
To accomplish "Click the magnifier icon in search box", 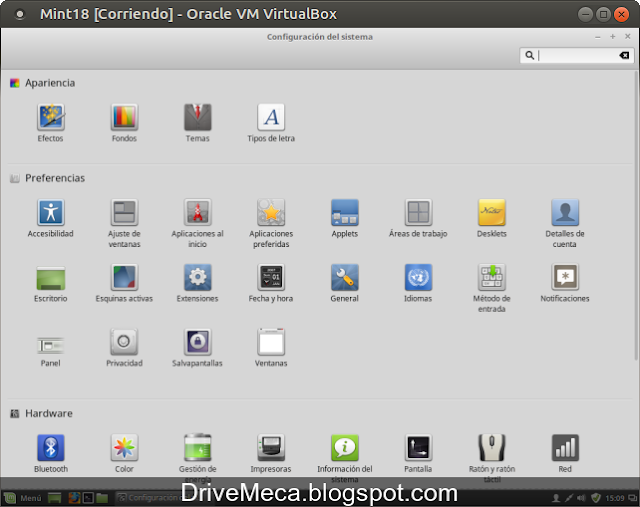I will (x=529, y=55).
